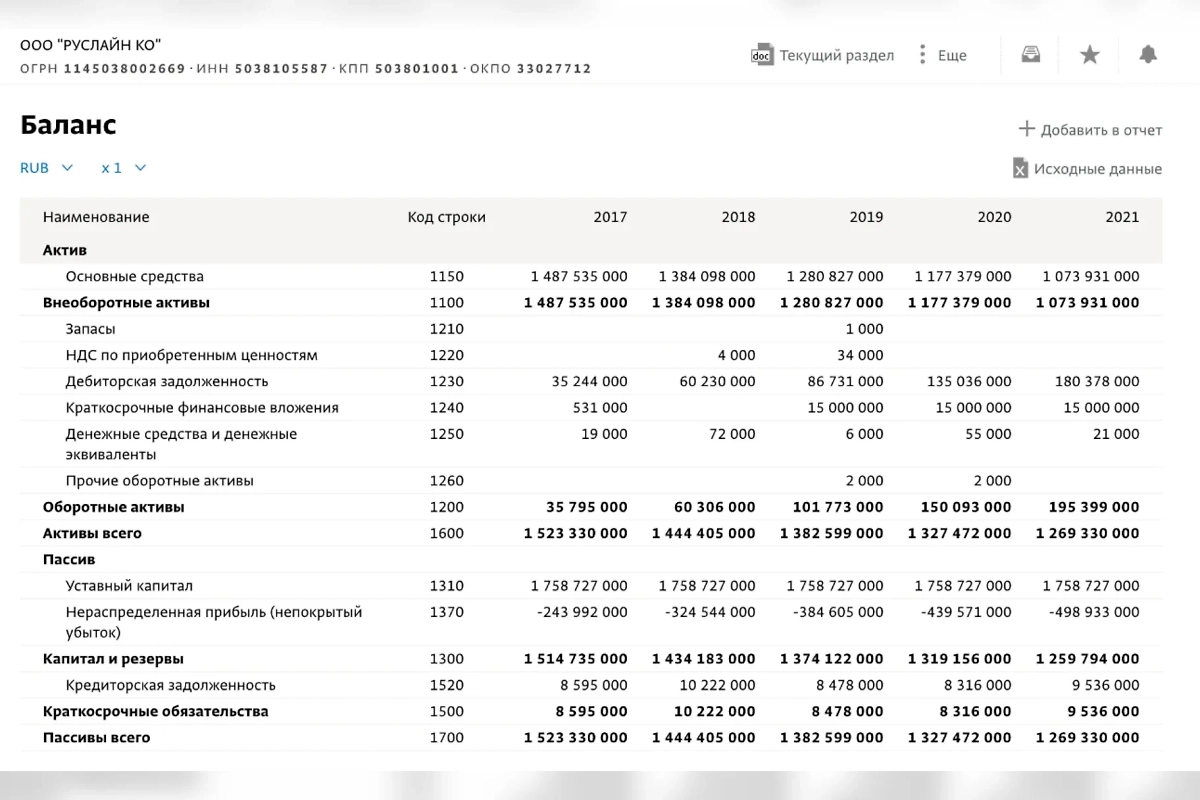1200x800 pixels.
Task: Select the "Текущий раздел" menu item
Action: (x=836, y=55)
